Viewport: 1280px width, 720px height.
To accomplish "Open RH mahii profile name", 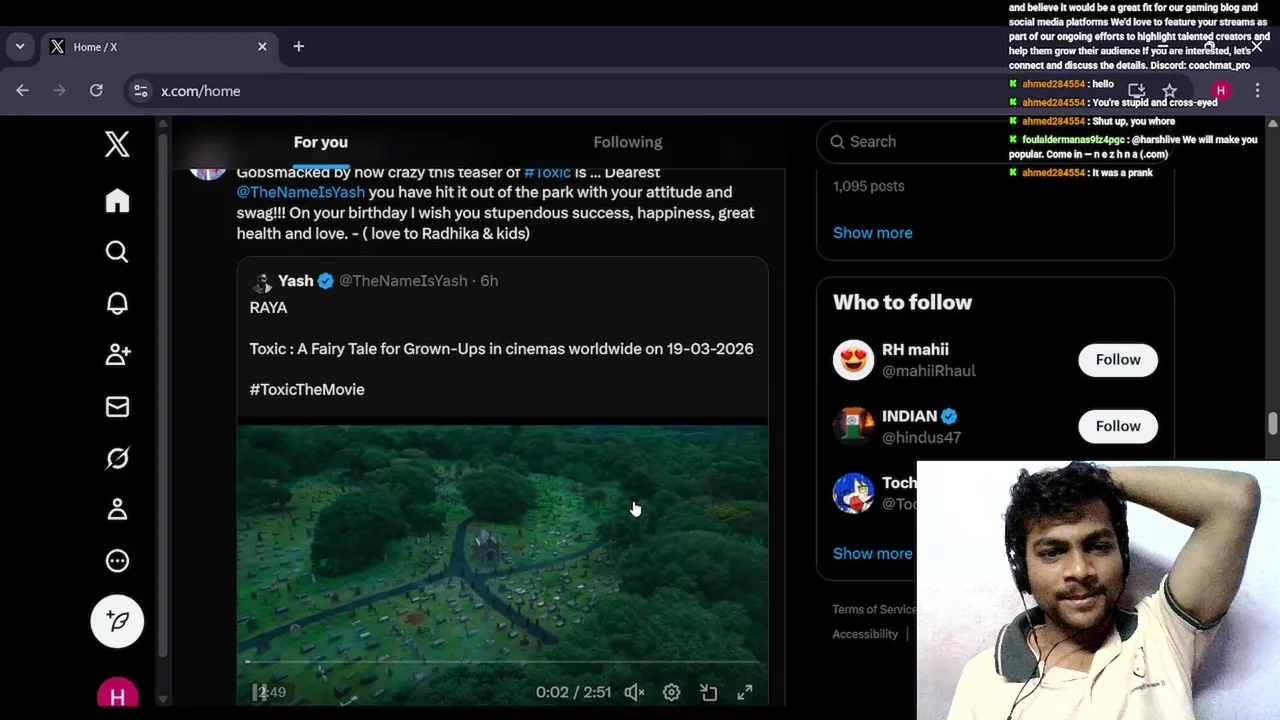I will coord(915,349).
